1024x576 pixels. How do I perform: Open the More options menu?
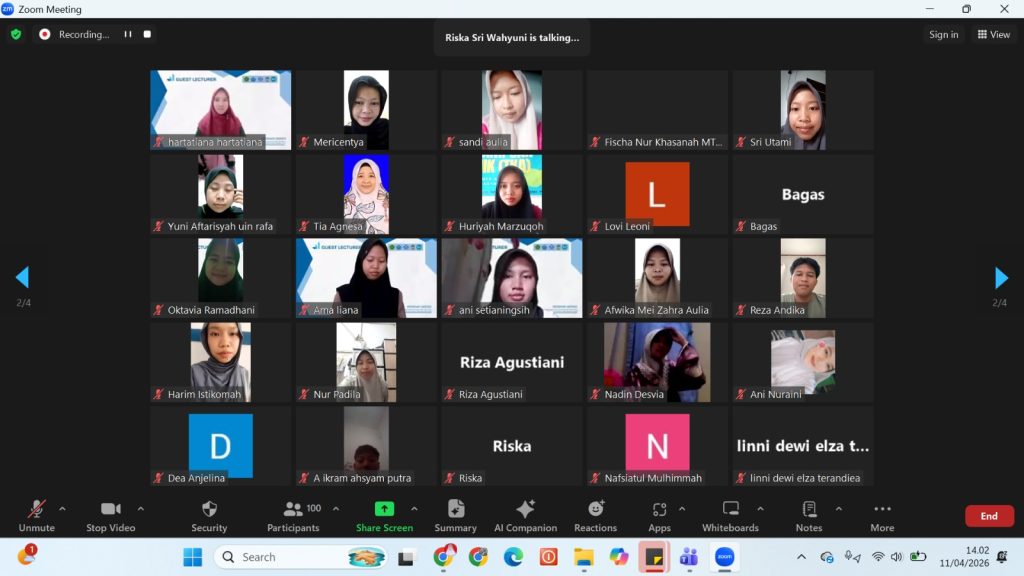point(881,516)
